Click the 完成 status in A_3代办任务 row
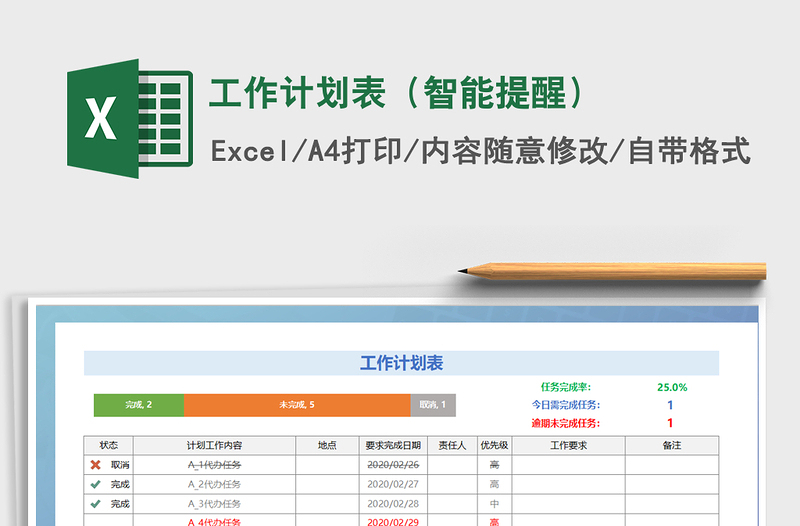This screenshot has height=526, width=800. tap(120, 504)
